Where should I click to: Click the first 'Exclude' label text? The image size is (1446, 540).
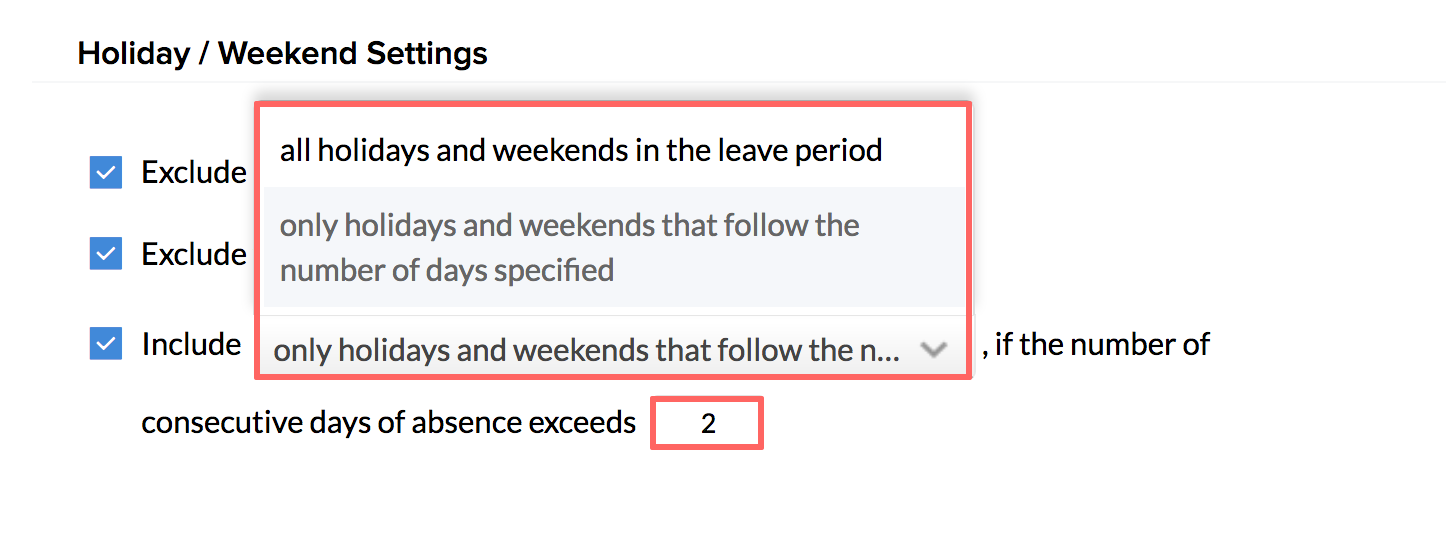[193, 172]
